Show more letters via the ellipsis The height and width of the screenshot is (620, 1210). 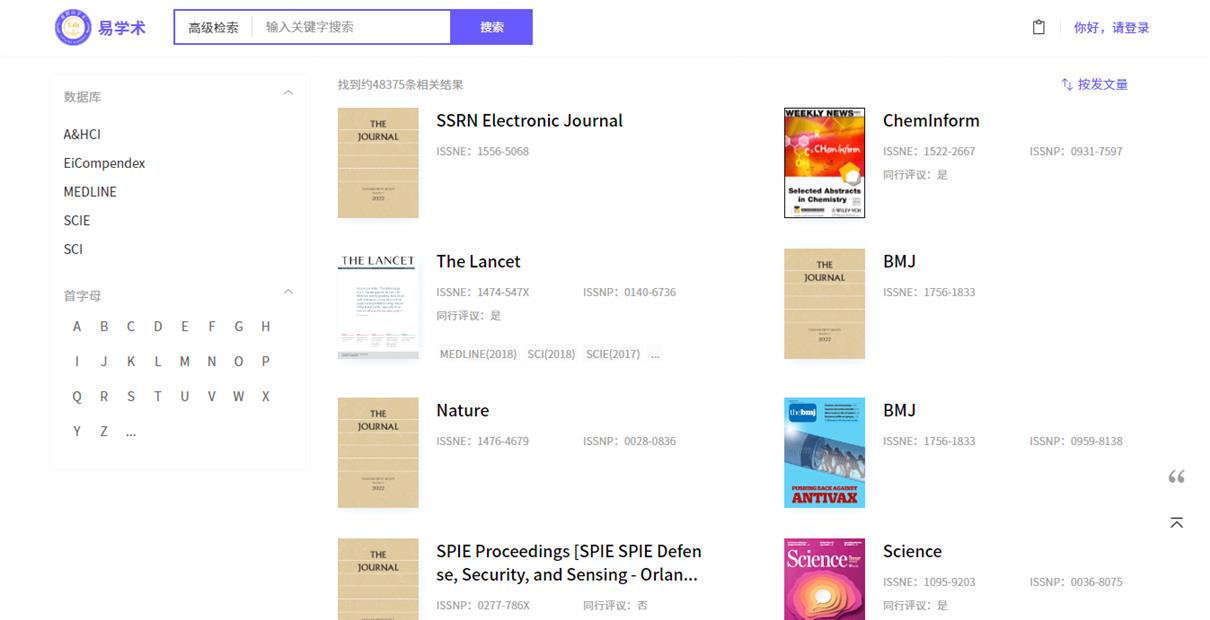(x=131, y=432)
